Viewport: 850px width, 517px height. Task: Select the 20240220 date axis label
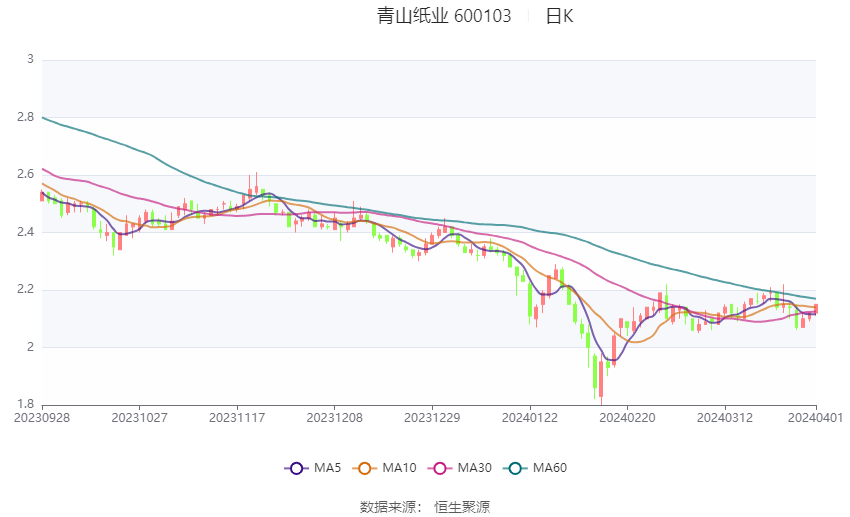pos(626,417)
